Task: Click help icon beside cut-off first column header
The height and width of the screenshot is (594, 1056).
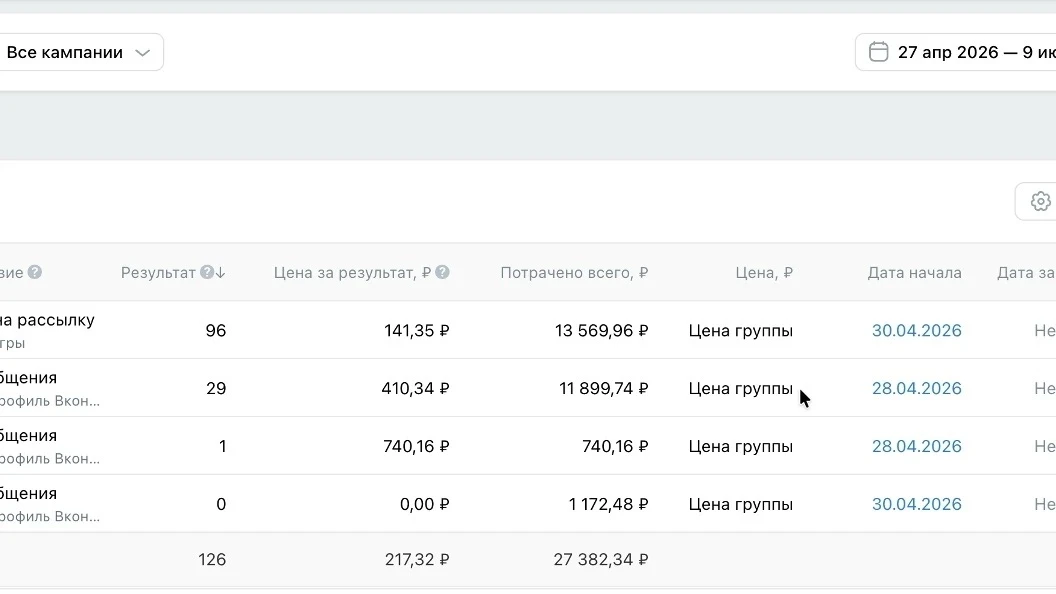Action: click(34, 272)
